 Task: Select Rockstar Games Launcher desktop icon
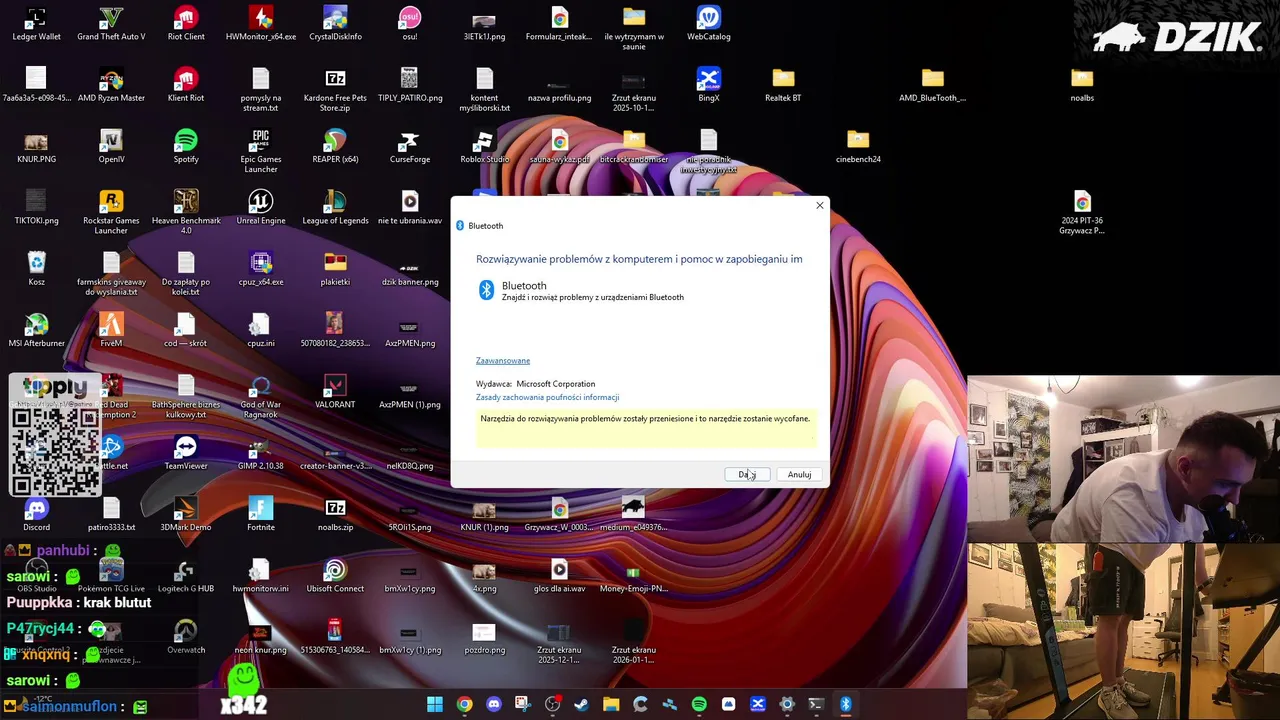coord(111,212)
